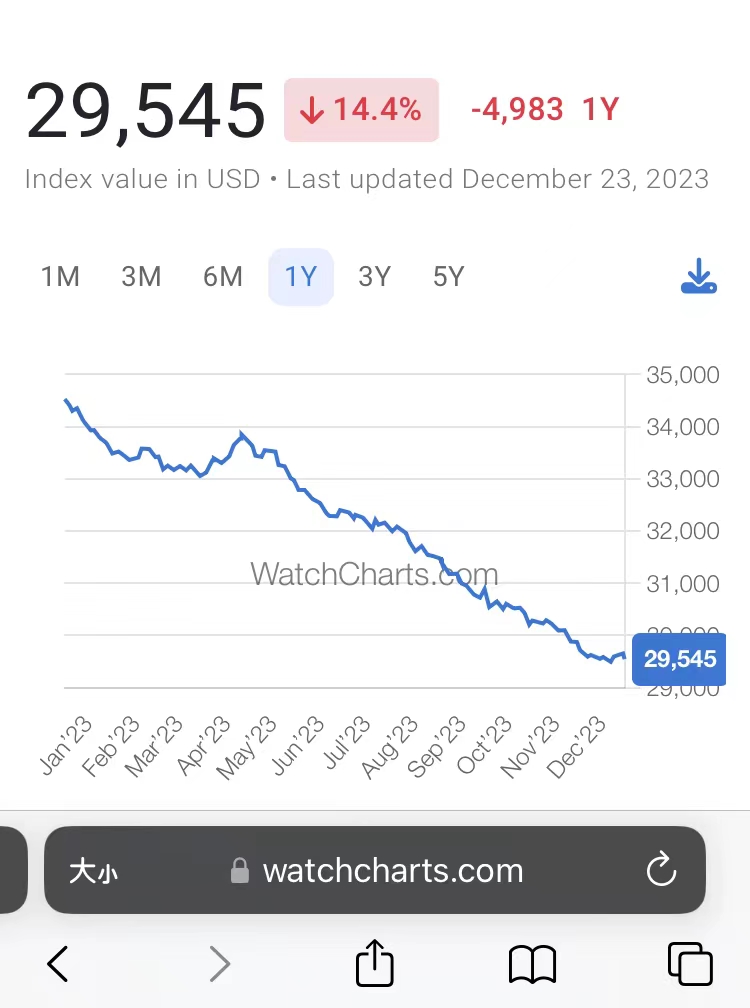Show all open Safari tabs
This screenshot has width=750, height=1008.
coord(690,964)
